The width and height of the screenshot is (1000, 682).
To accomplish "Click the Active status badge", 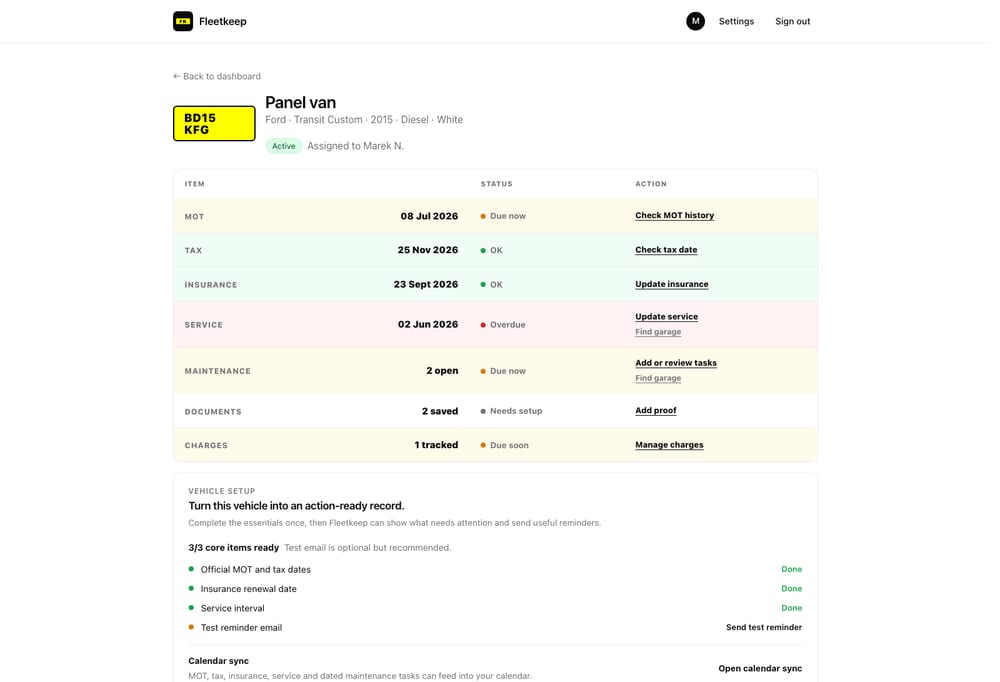I will click(284, 146).
